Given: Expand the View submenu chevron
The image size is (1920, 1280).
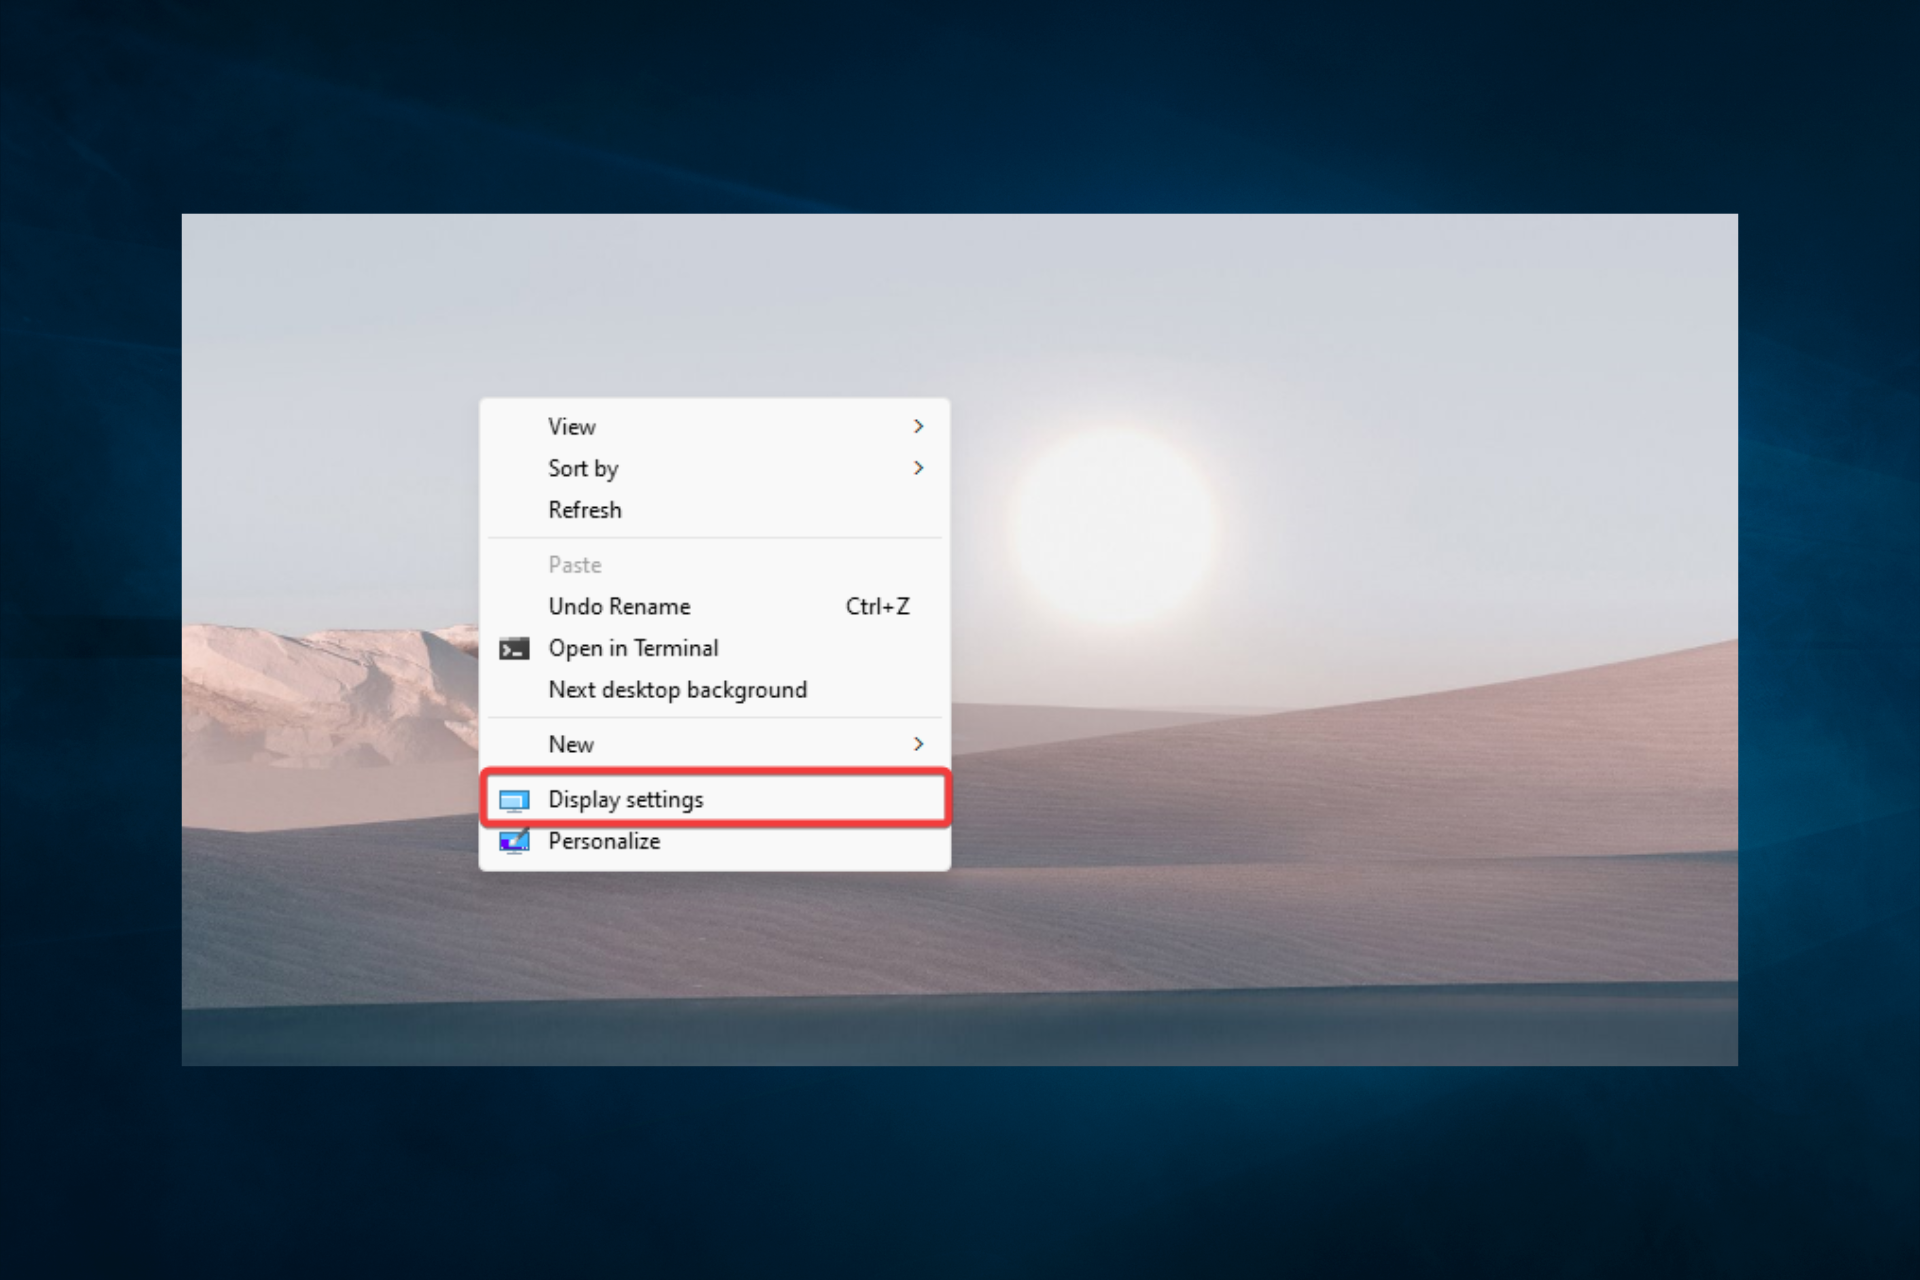Looking at the screenshot, I should pos(918,426).
